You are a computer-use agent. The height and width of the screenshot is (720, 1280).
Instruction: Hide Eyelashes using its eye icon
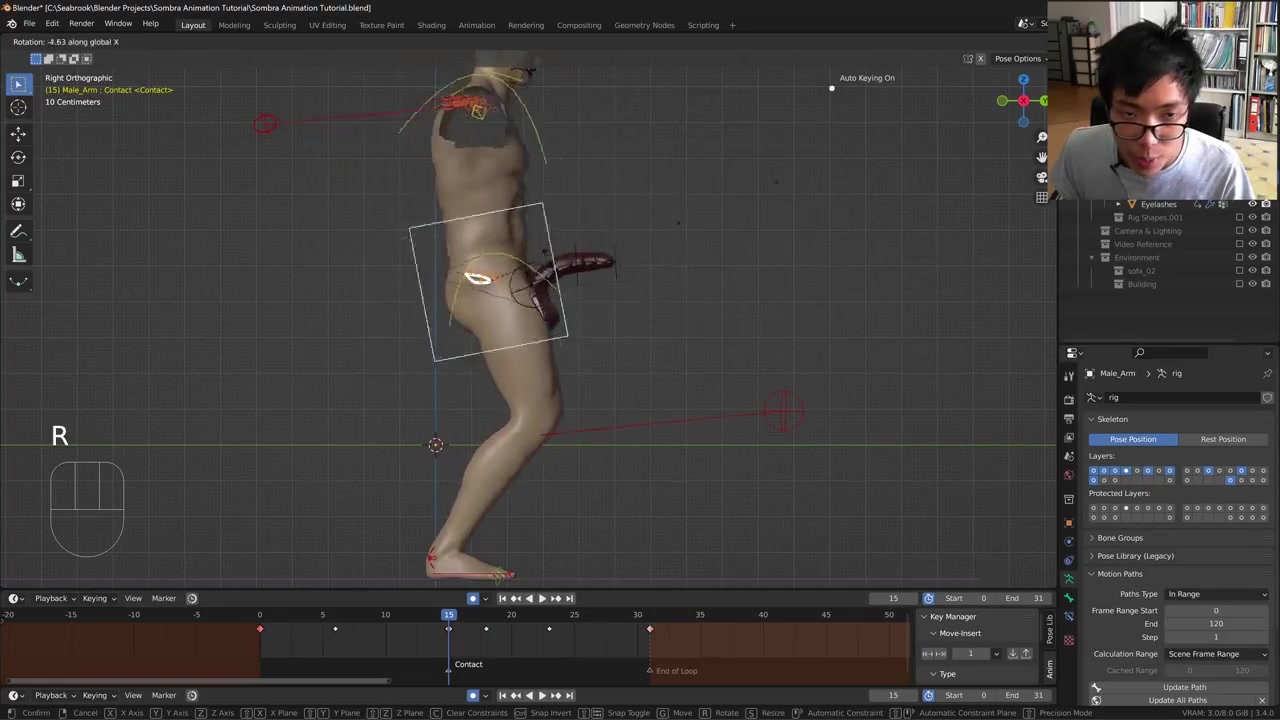click(x=1252, y=204)
